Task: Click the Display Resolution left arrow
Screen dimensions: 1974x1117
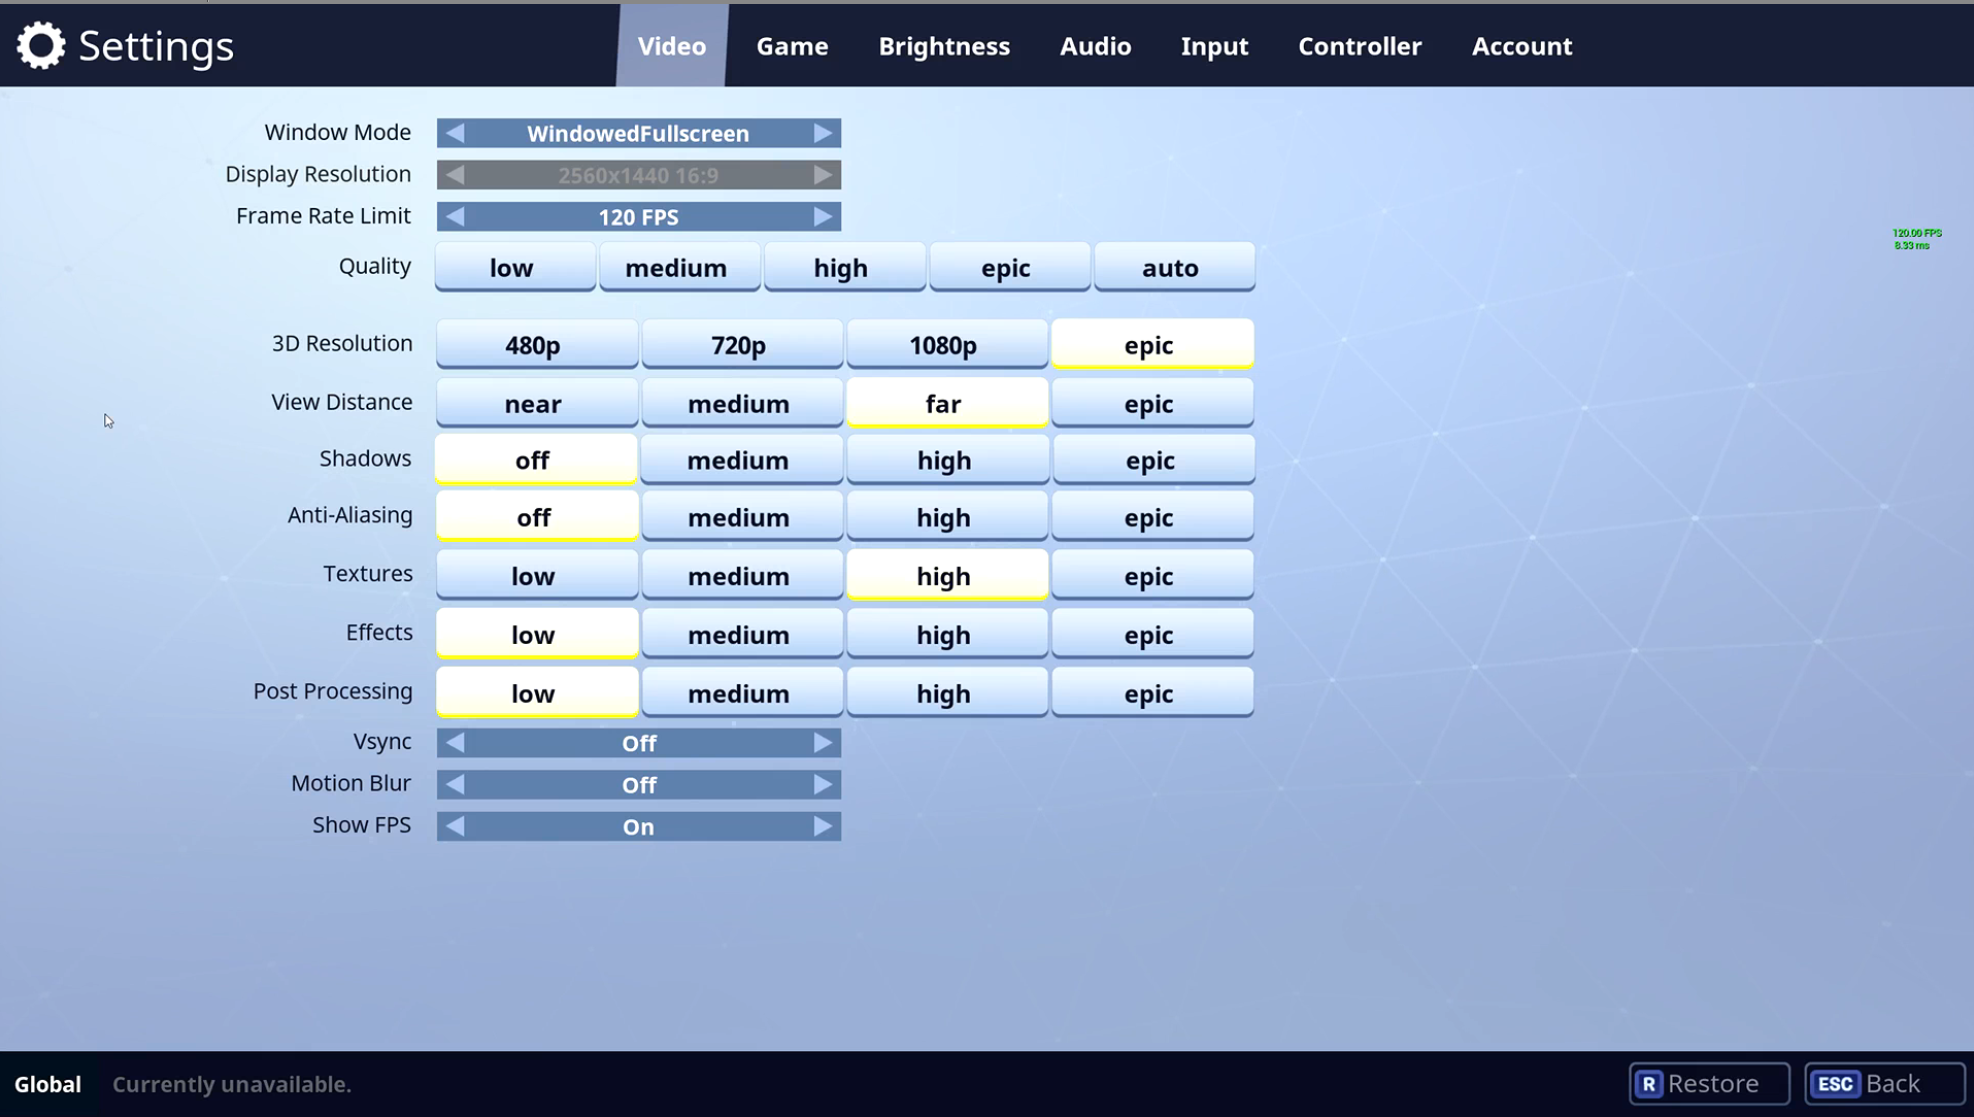Action: click(x=456, y=174)
